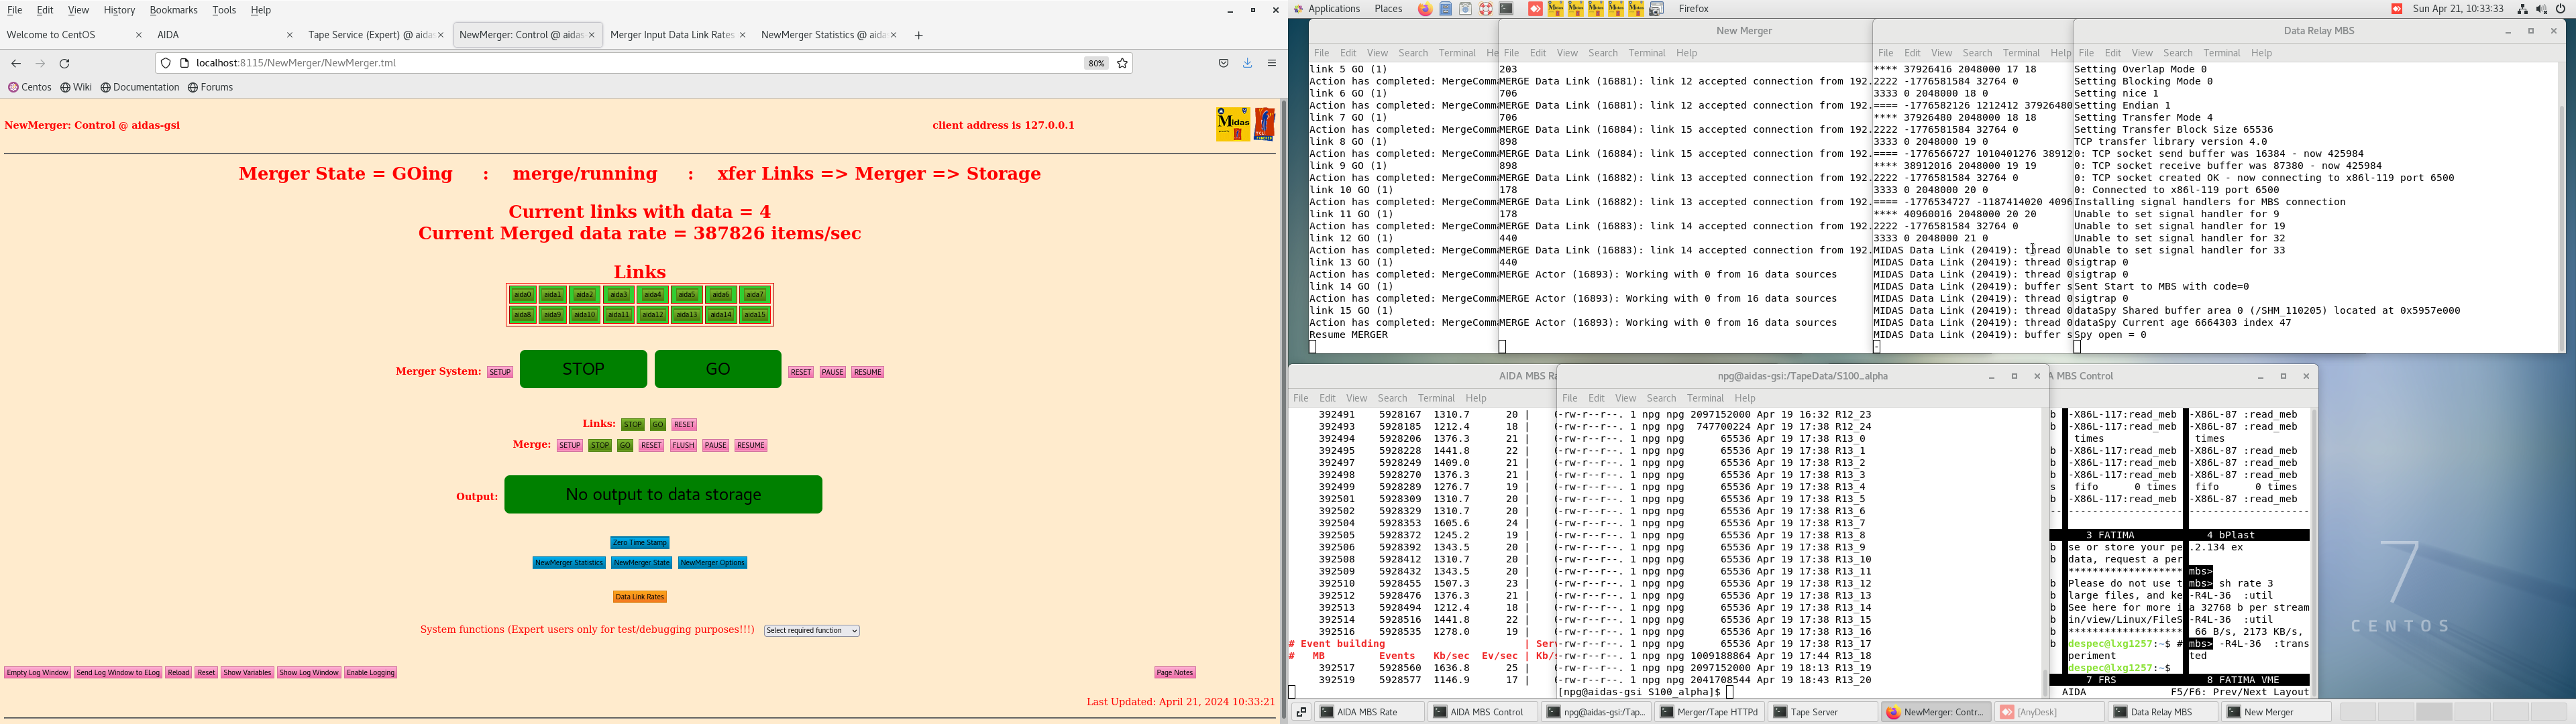
Task: Toggle the aida12 link indicator
Action: coord(652,315)
